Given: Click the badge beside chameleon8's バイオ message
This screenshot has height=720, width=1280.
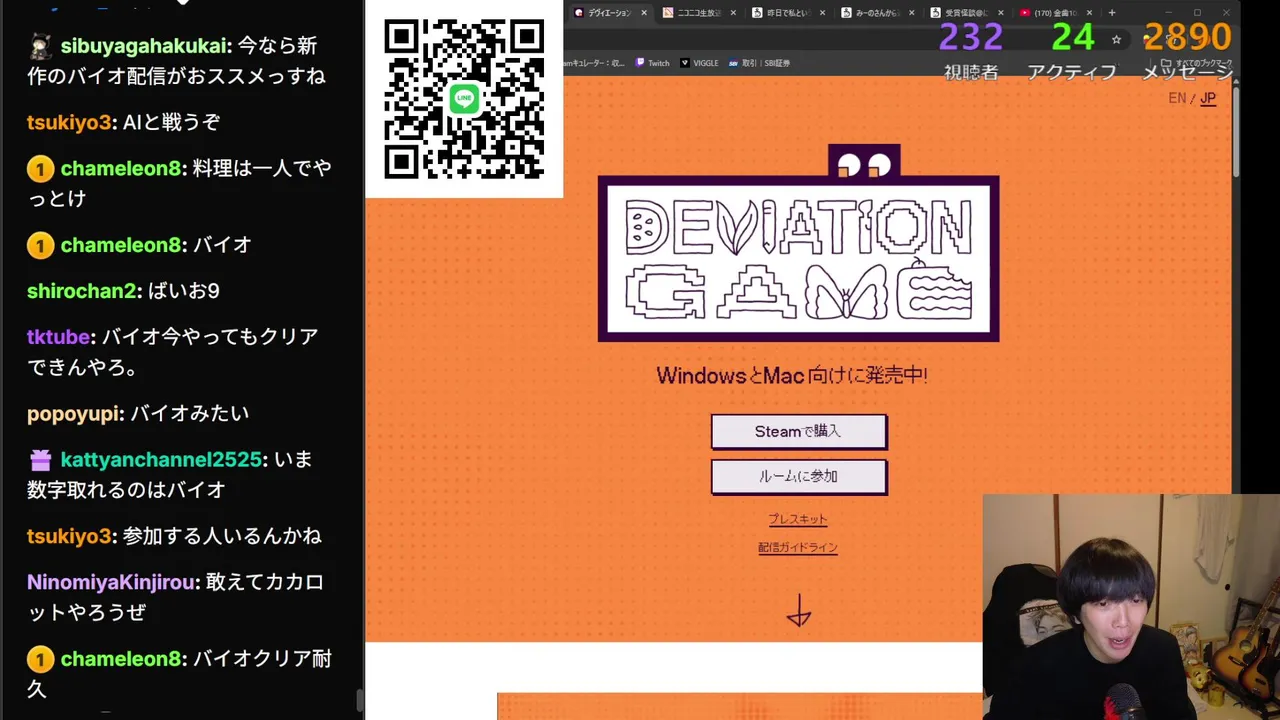Looking at the screenshot, I should (40, 245).
